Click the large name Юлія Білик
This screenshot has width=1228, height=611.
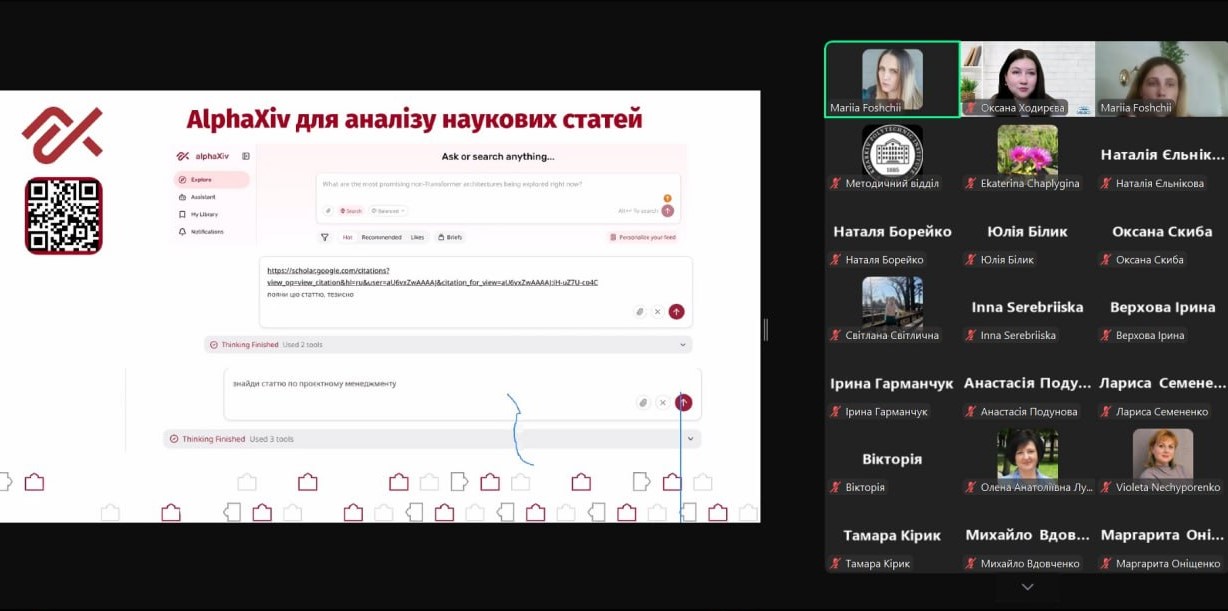(x=1027, y=231)
